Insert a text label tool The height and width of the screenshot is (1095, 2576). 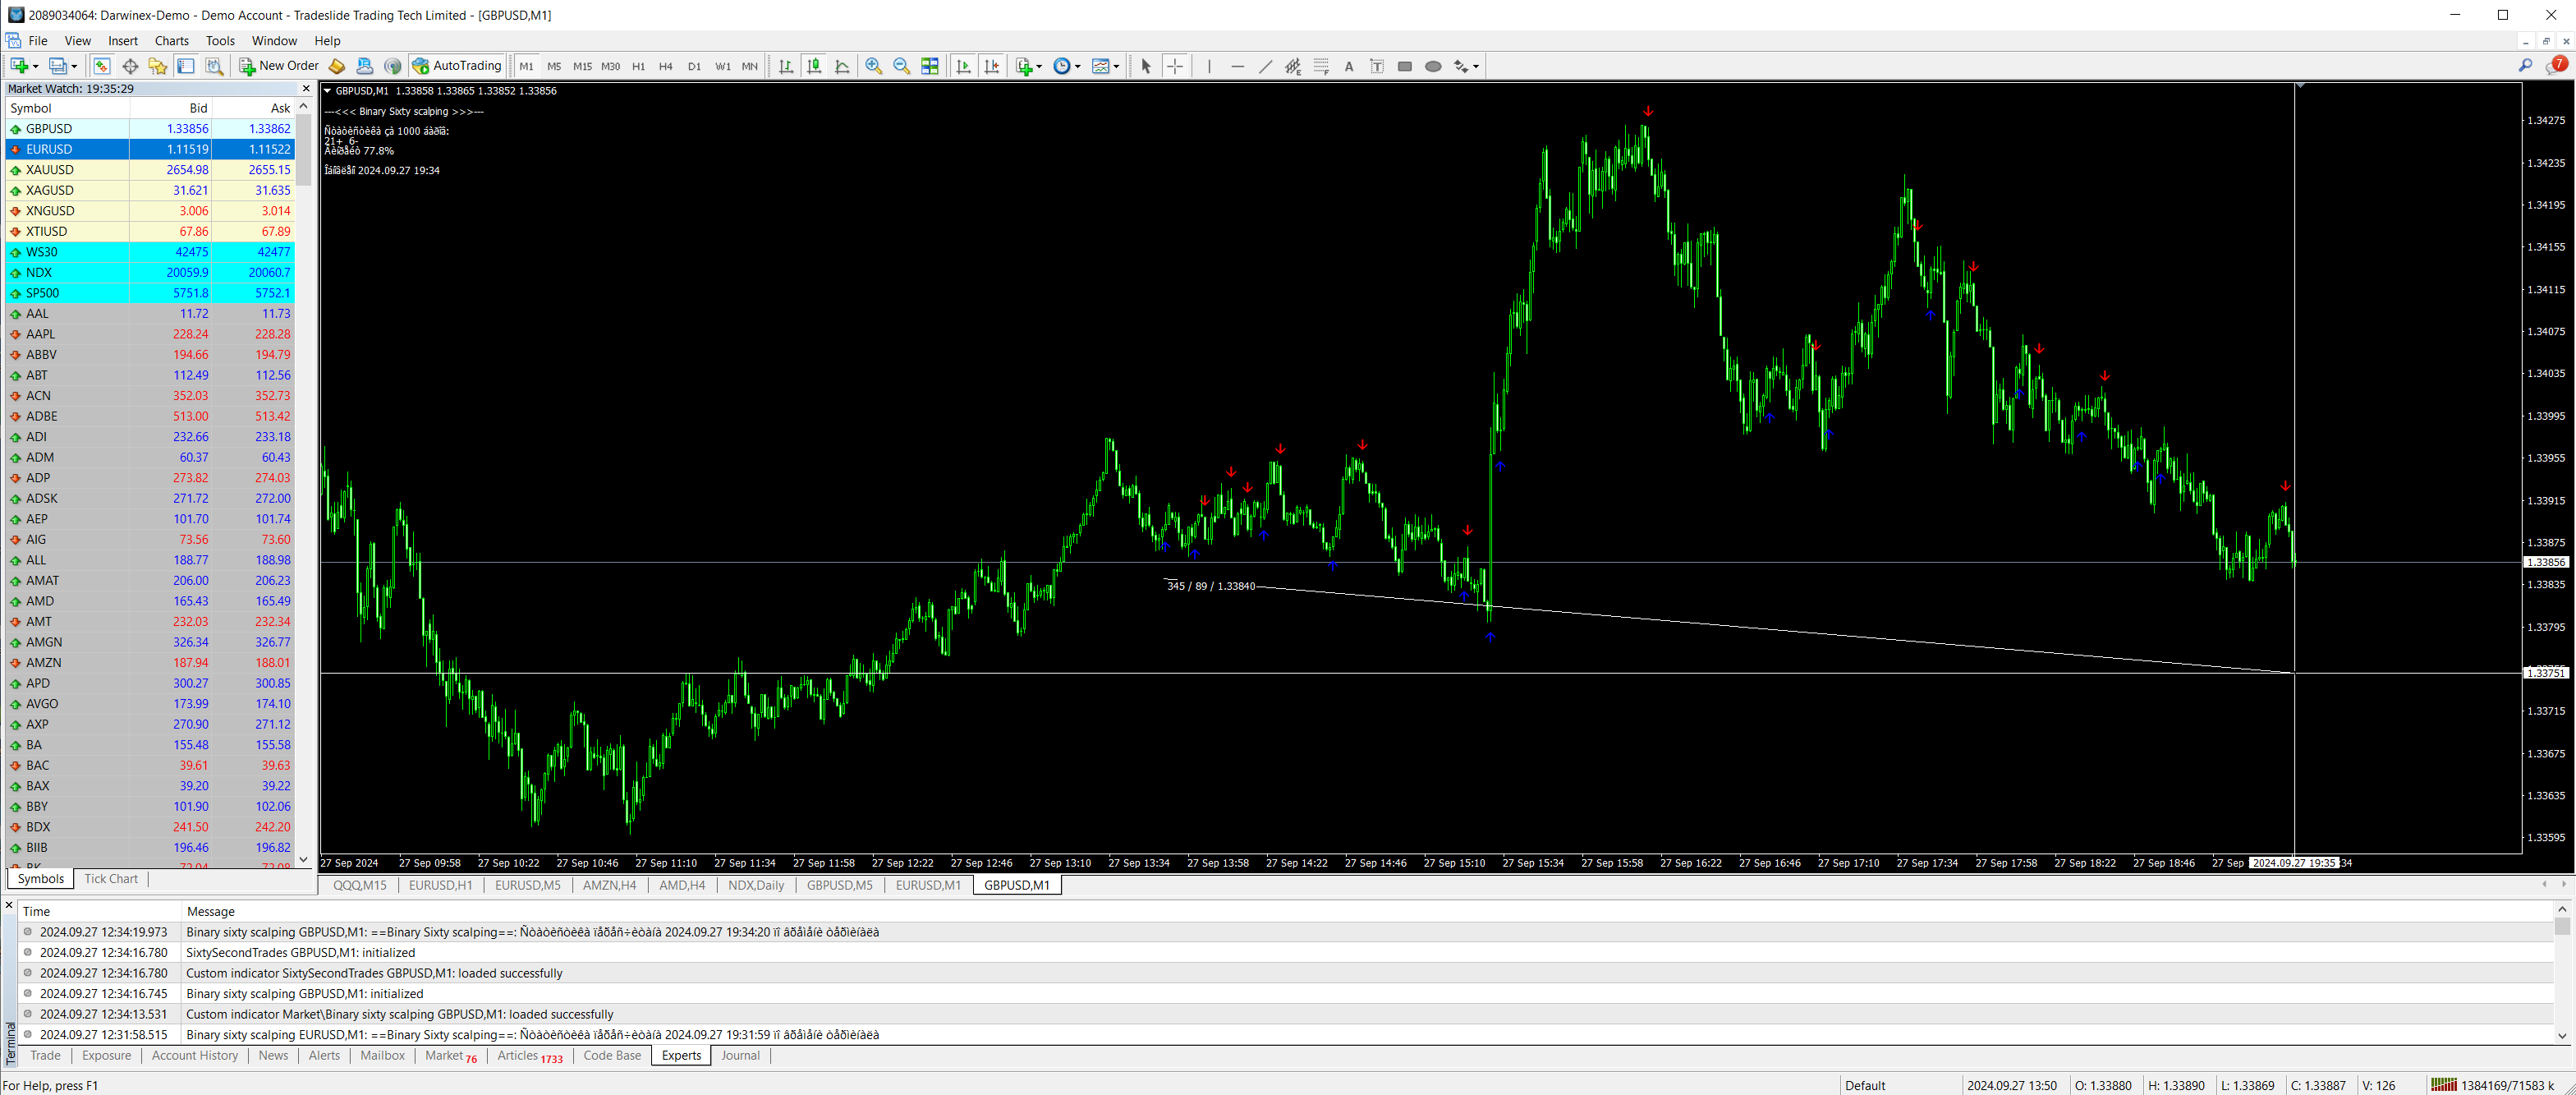1377,66
